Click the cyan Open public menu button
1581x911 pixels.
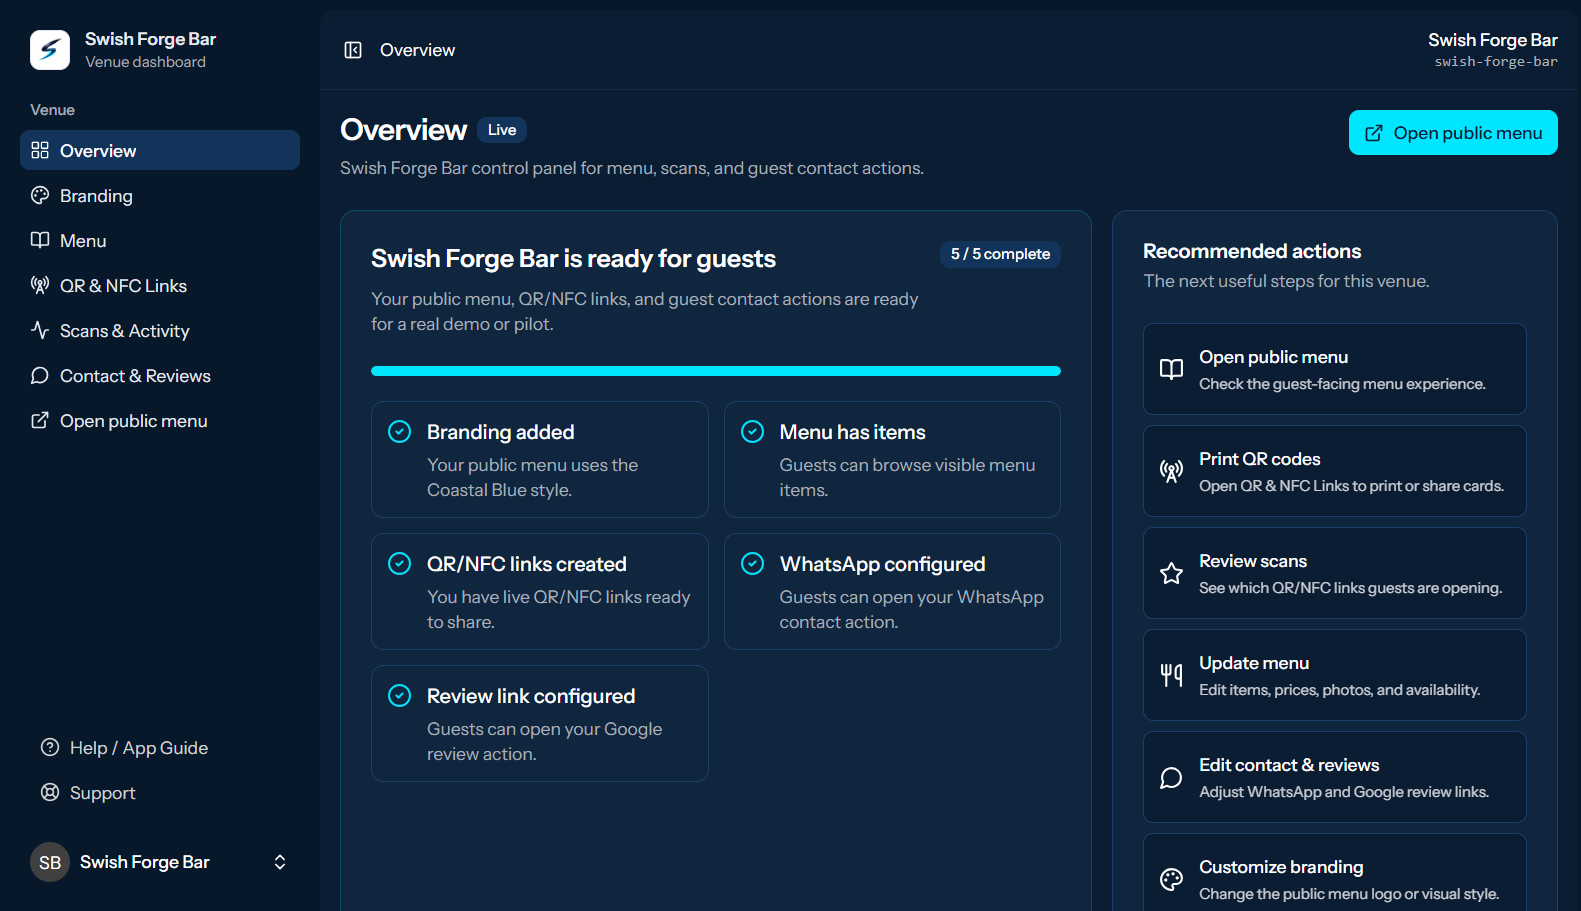tap(1453, 132)
